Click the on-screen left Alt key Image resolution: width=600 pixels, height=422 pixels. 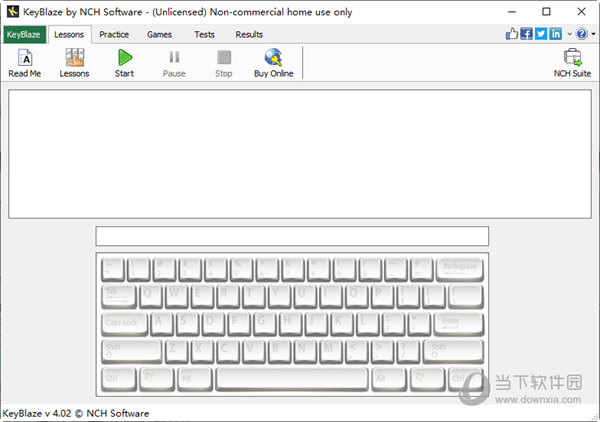(195, 379)
